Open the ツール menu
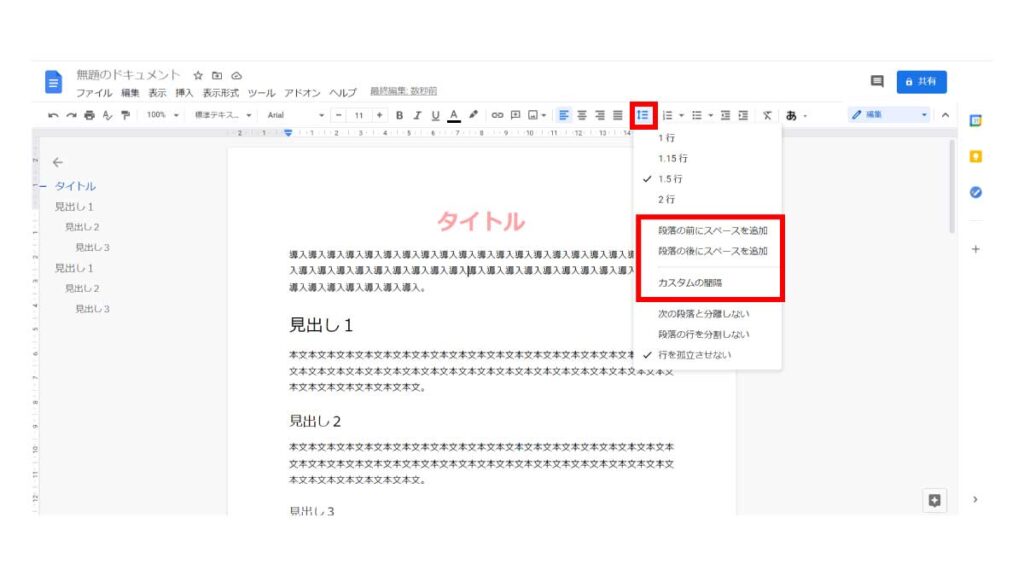The width and height of the screenshot is (1024, 576). tap(261, 93)
